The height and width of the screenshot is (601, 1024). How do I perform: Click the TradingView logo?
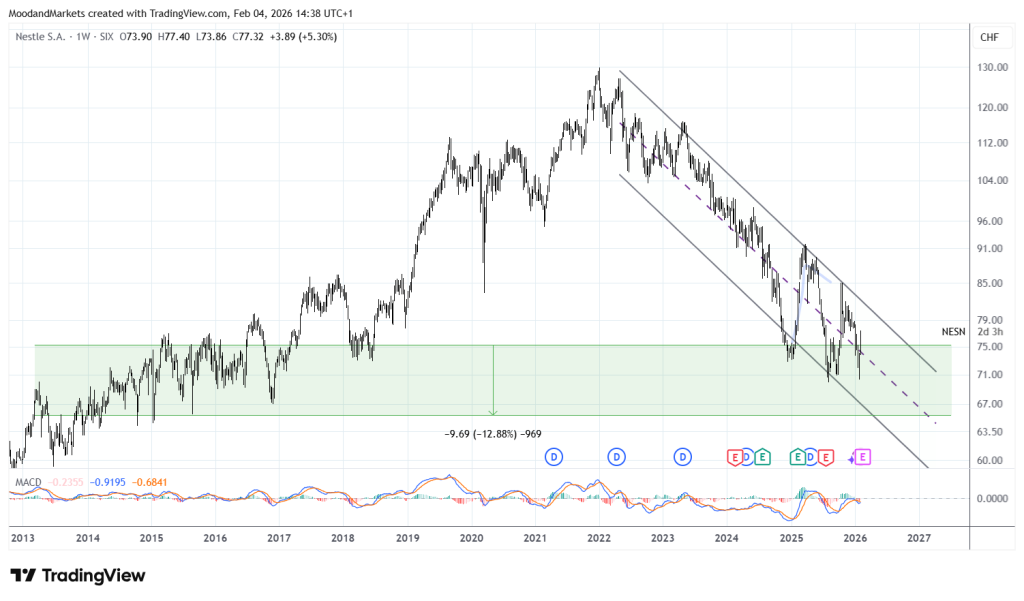(x=78, y=575)
